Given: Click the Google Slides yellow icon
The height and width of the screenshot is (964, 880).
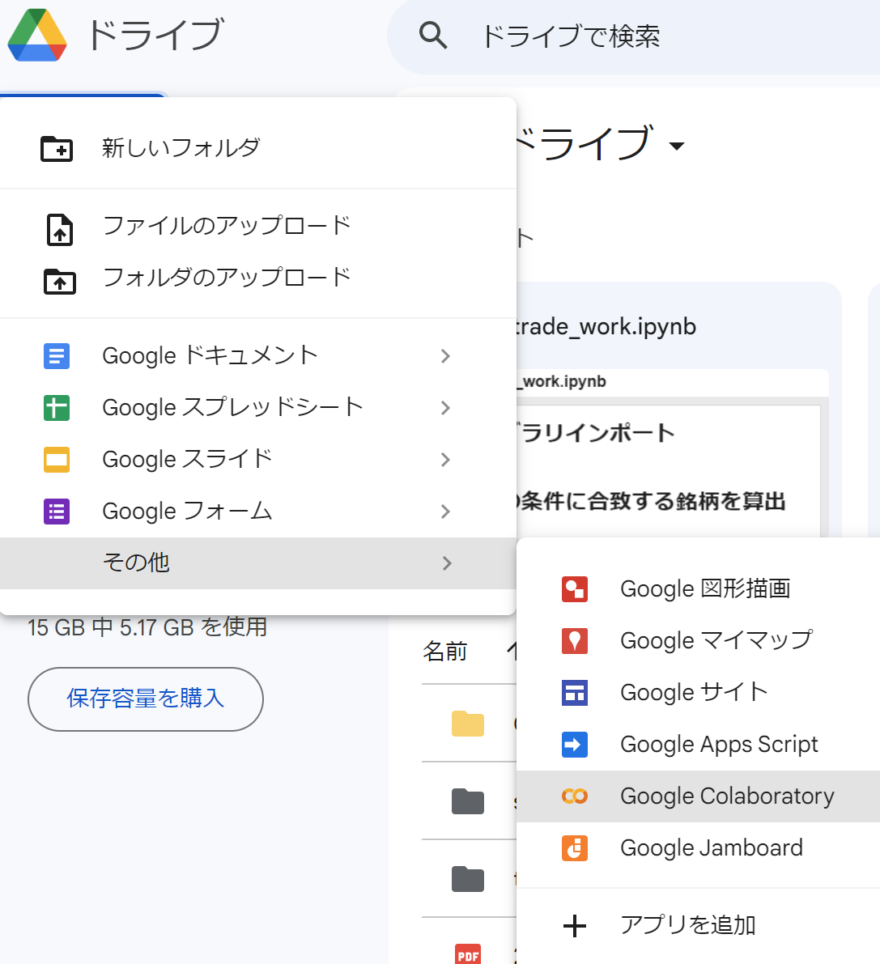Looking at the screenshot, I should [x=57, y=459].
